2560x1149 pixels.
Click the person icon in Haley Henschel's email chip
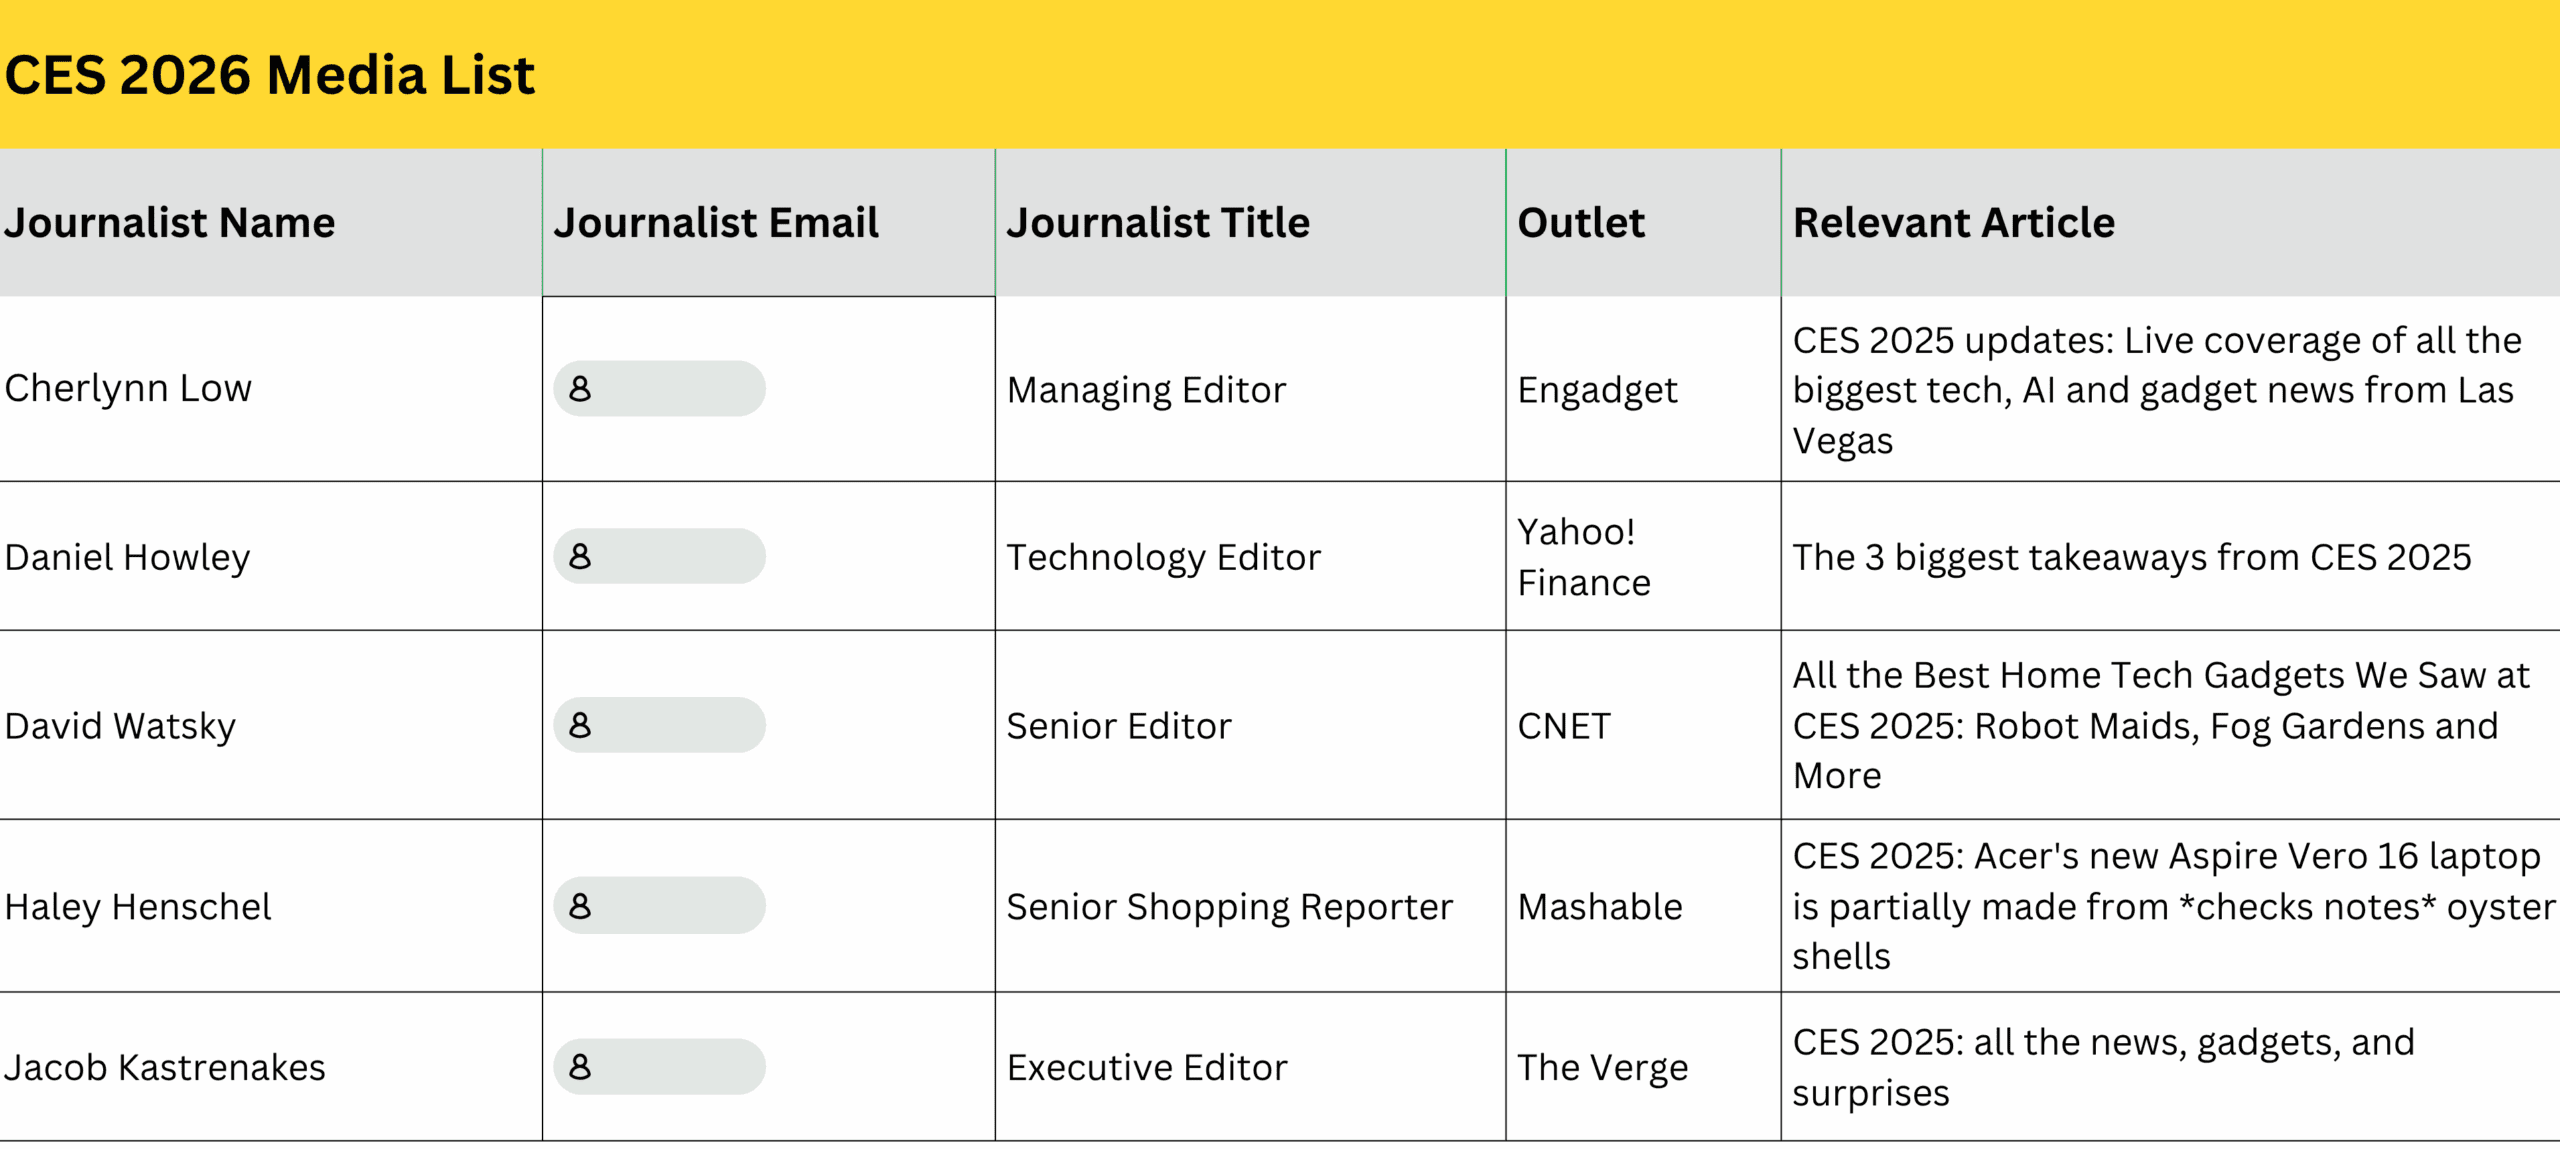tap(580, 907)
